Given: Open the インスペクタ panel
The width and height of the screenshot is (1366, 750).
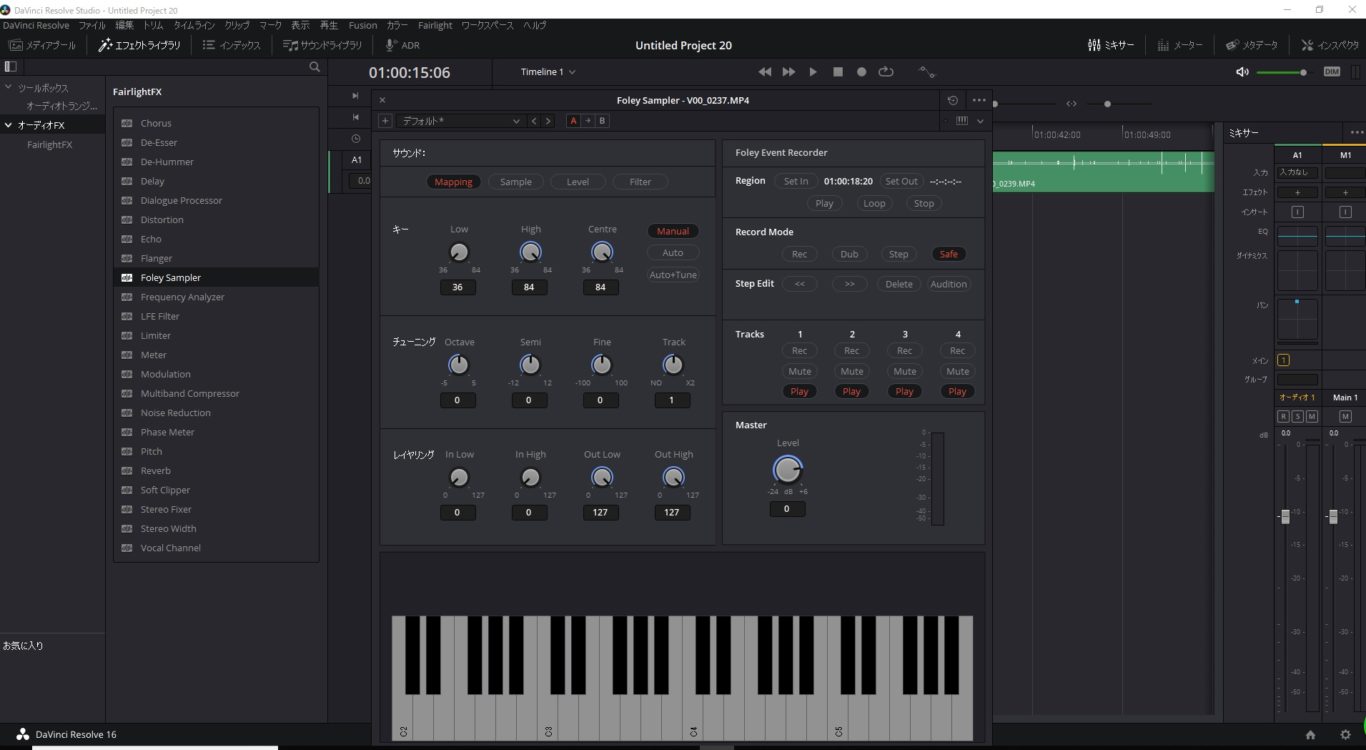Looking at the screenshot, I should pyautogui.click(x=1327, y=44).
